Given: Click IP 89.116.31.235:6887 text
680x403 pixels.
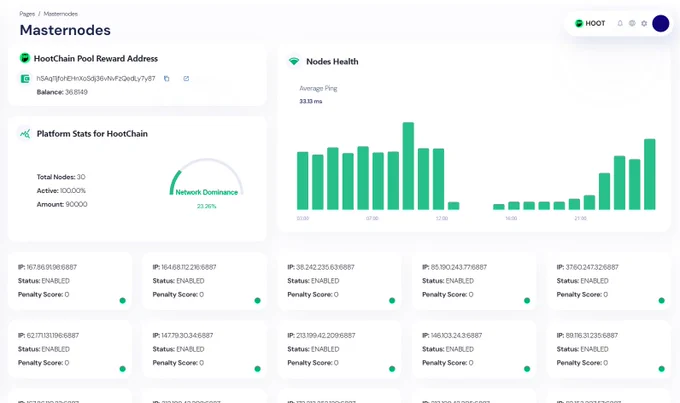Looking at the screenshot, I should point(592,335).
